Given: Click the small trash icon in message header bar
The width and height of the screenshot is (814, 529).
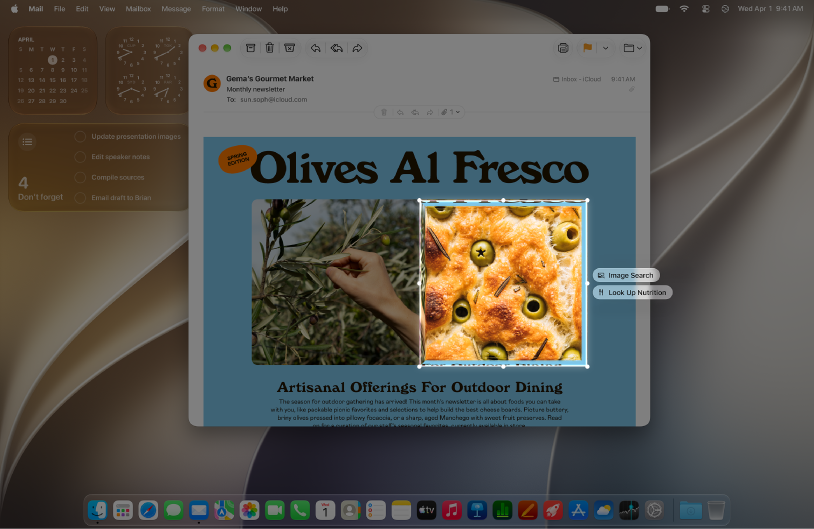Looking at the screenshot, I should coord(384,112).
